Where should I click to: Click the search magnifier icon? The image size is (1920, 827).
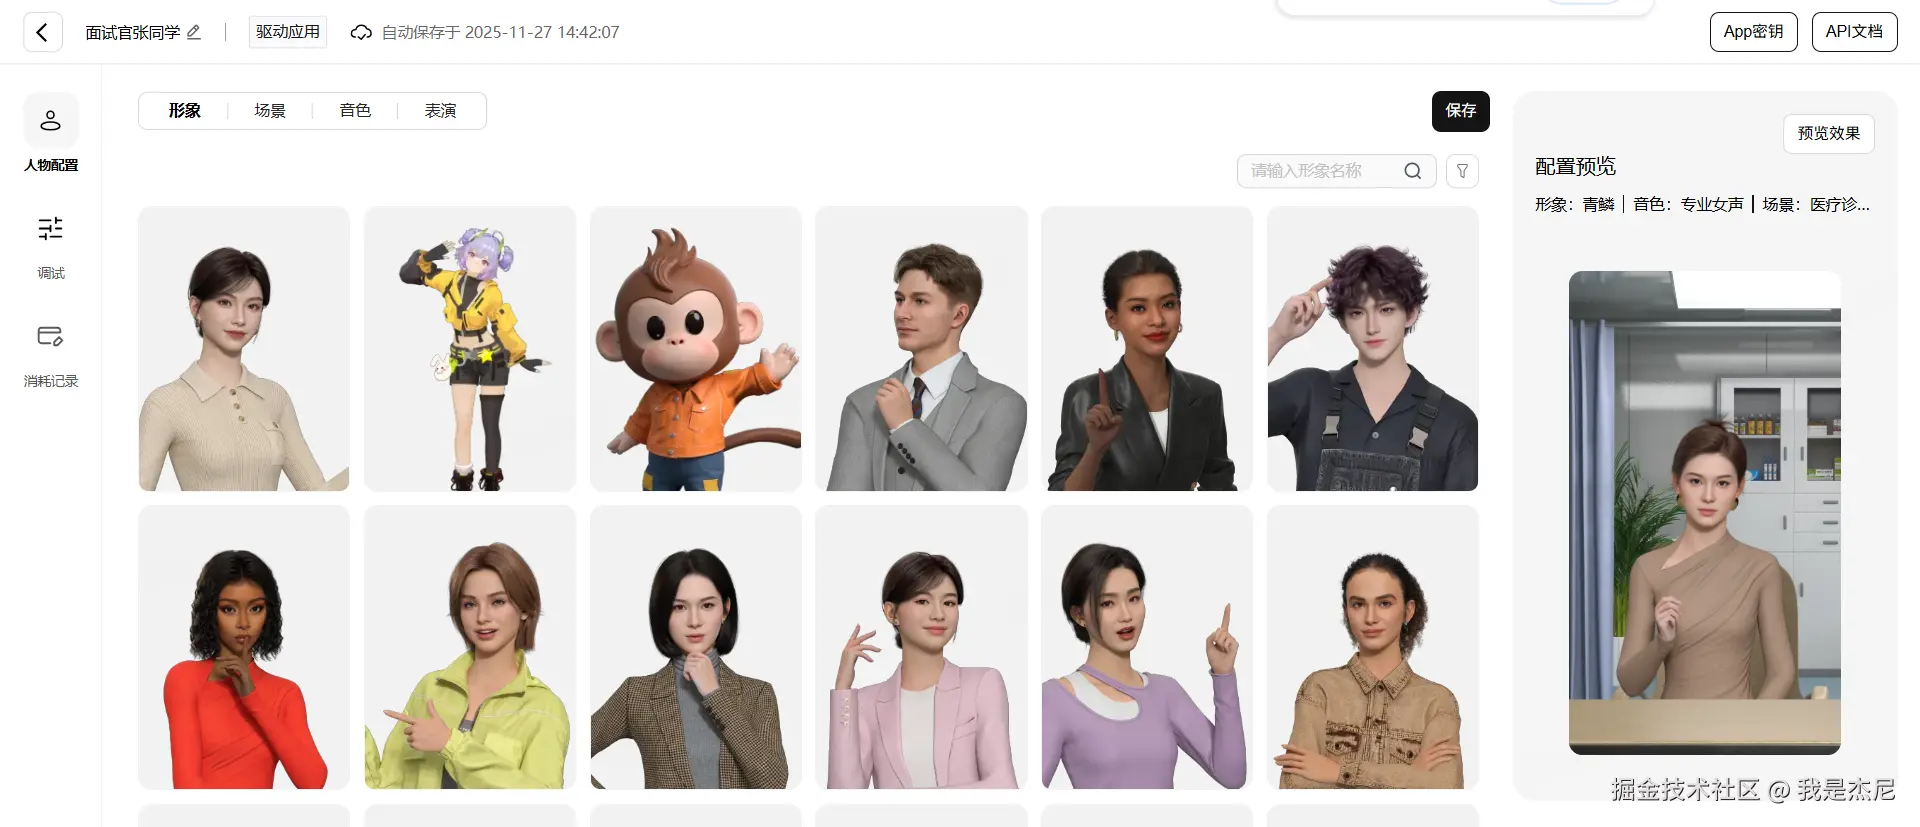pos(1412,171)
